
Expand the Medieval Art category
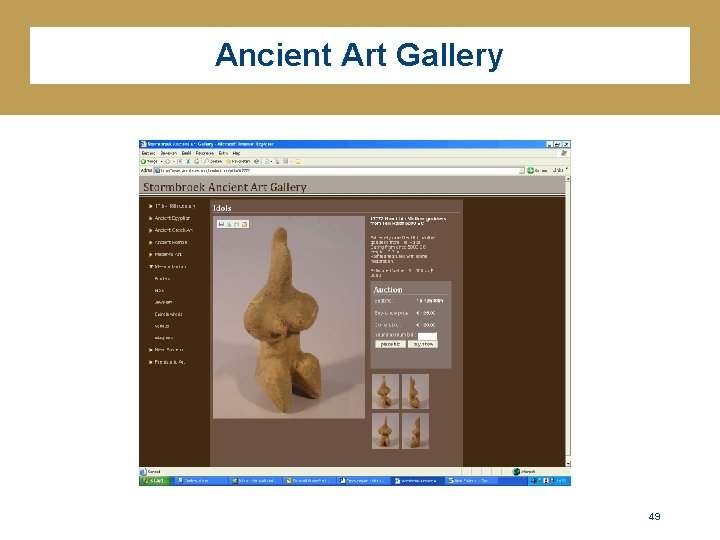165,254
